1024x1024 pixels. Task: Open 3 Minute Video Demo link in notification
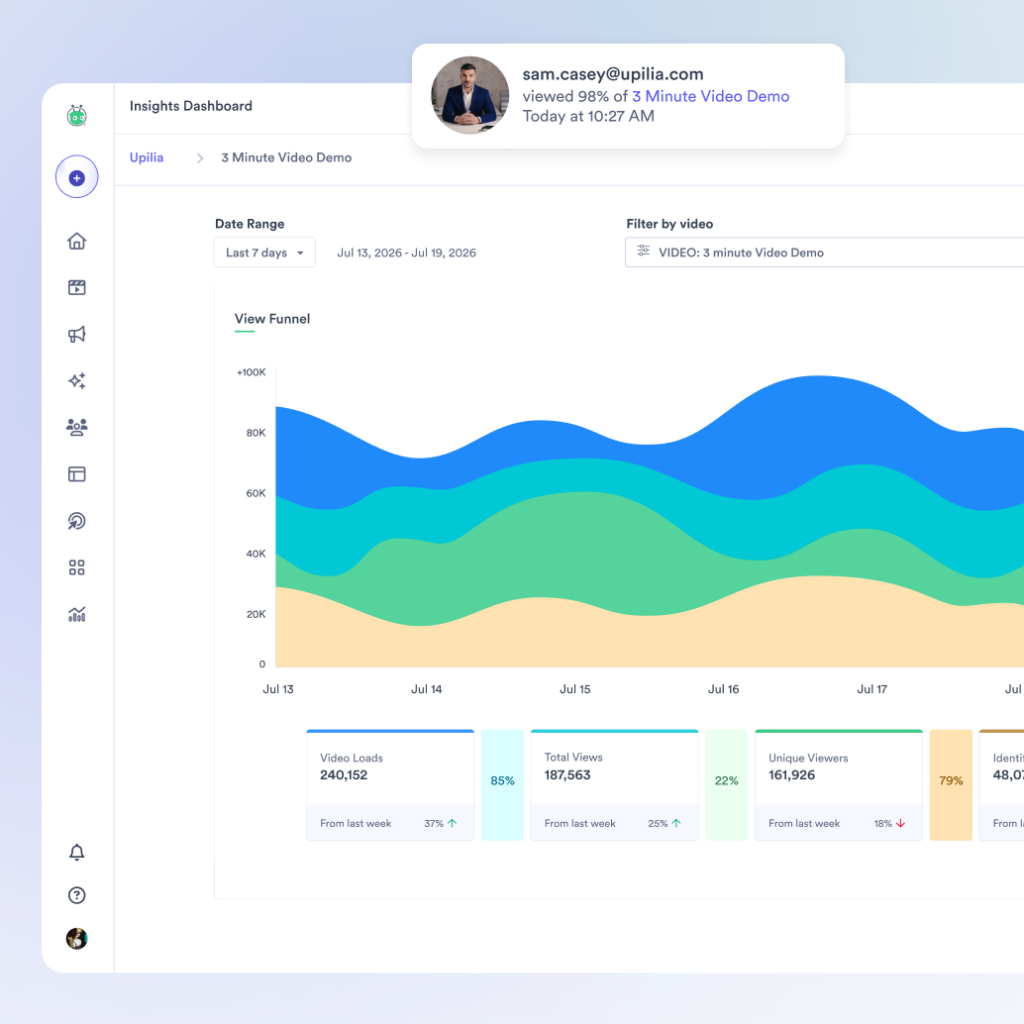[711, 96]
